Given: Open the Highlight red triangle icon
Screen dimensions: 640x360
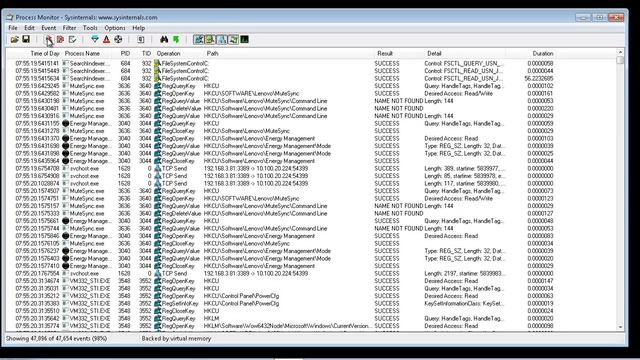Looking at the screenshot, I should tap(107, 40).
